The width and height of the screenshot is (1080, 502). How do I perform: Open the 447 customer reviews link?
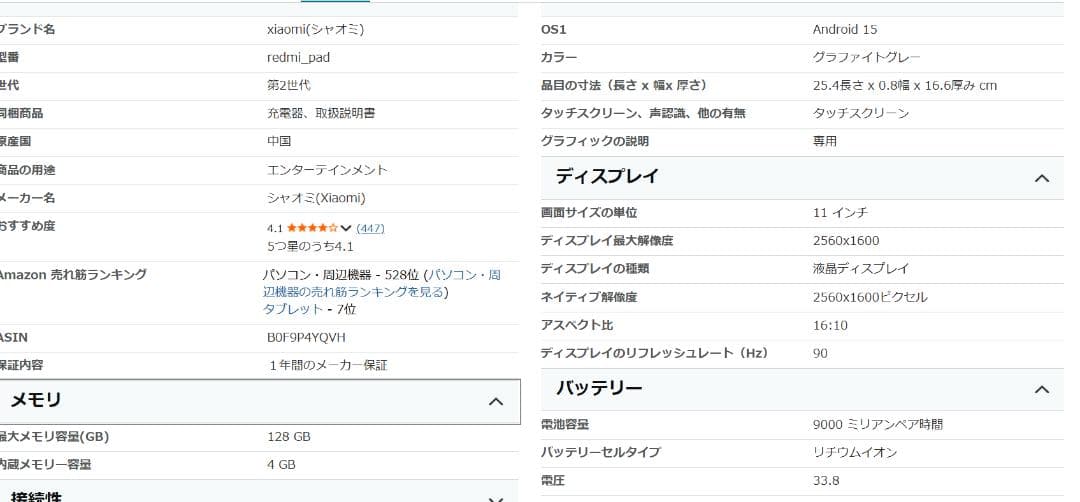370,228
